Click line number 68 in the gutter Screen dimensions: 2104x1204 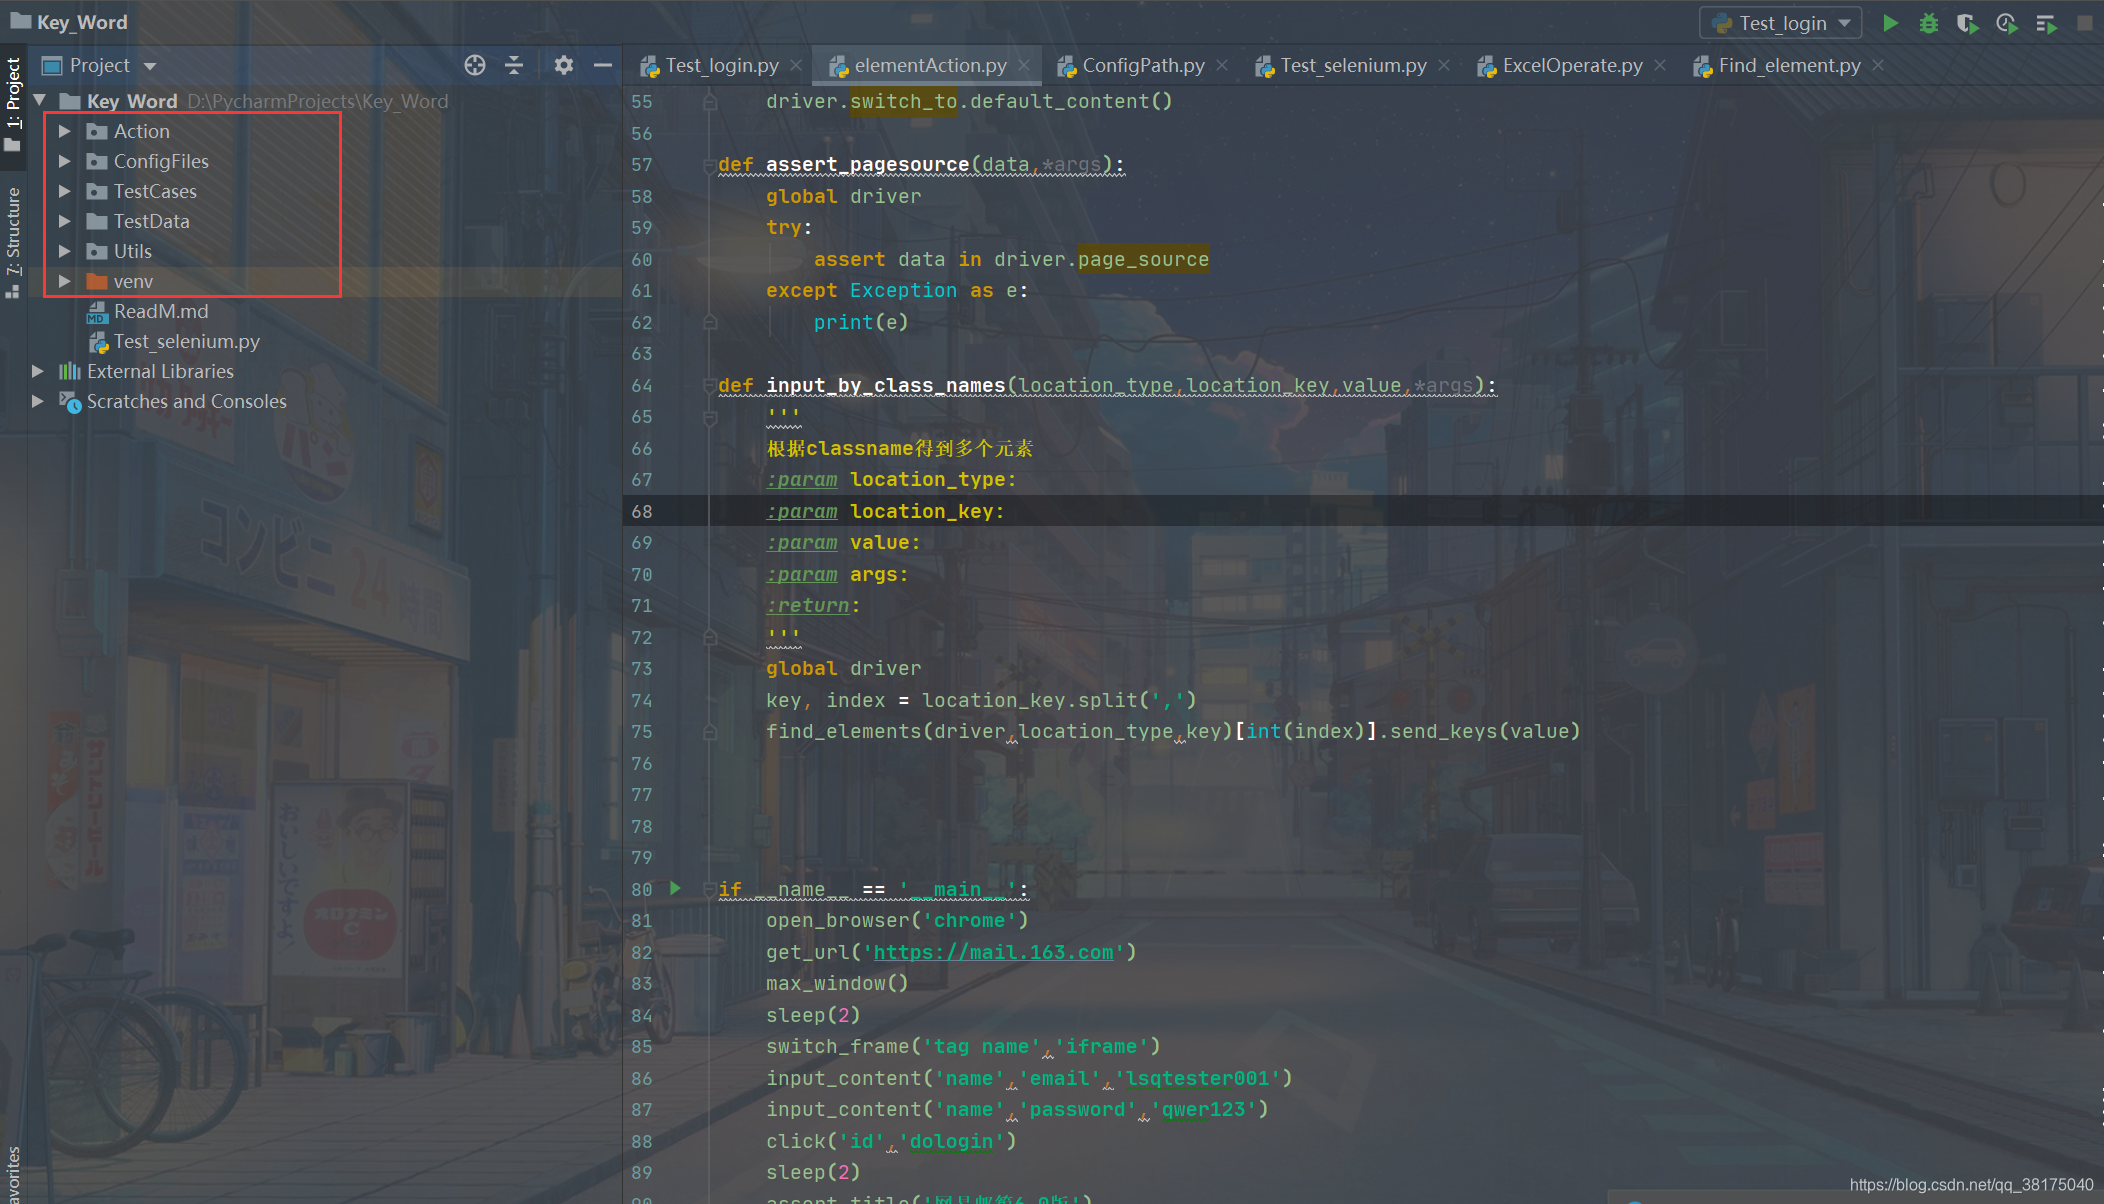tap(642, 511)
